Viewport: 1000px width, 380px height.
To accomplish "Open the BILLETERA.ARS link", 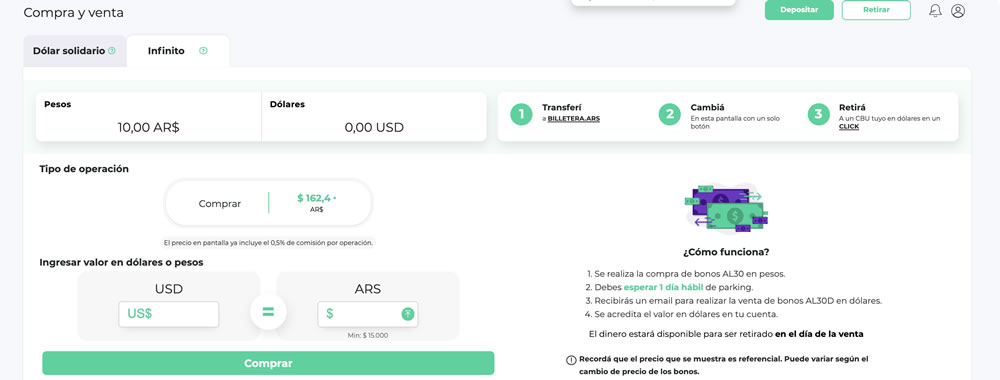I will [x=574, y=119].
